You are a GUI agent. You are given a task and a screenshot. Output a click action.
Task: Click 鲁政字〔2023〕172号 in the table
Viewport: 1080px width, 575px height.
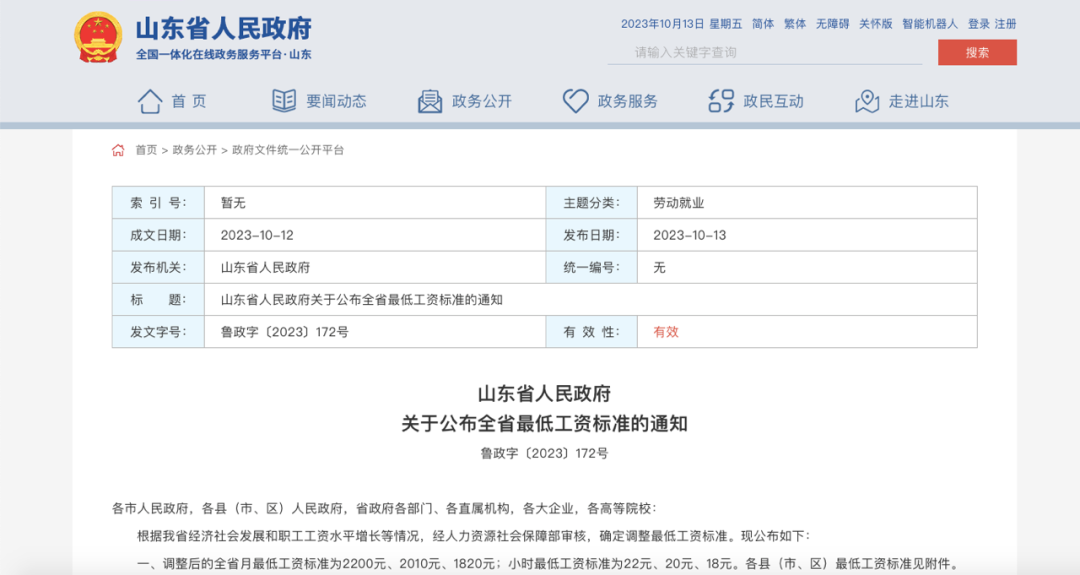click(x=284, y=332)
